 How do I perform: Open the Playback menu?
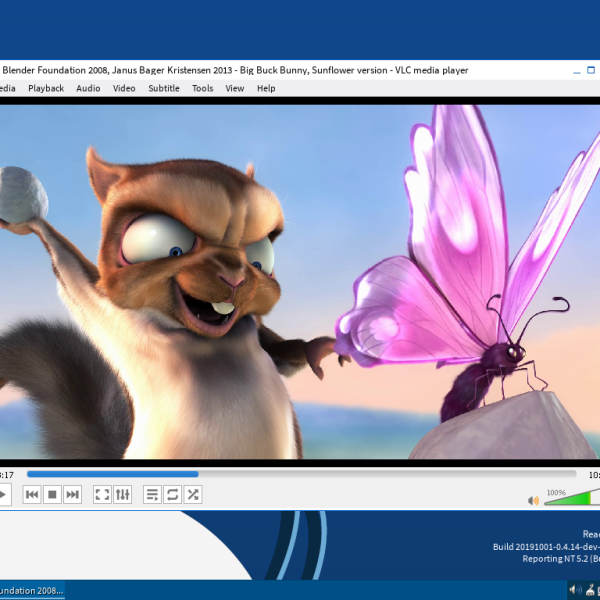46,88
